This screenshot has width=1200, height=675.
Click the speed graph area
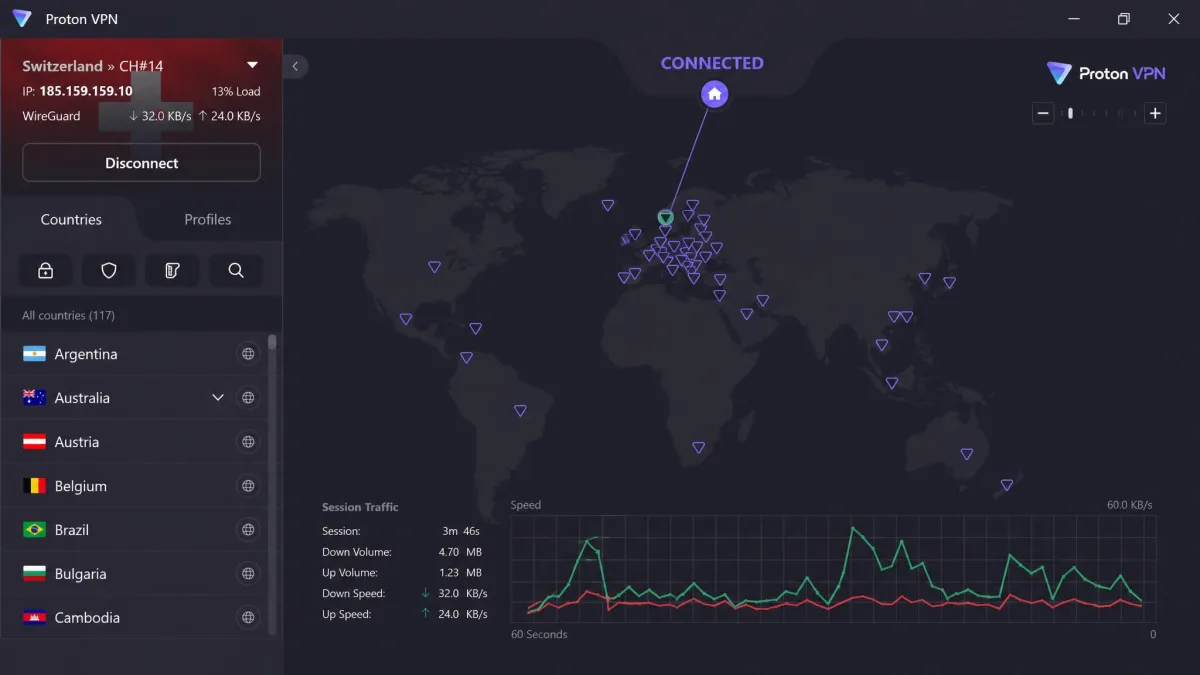(833, 570)
